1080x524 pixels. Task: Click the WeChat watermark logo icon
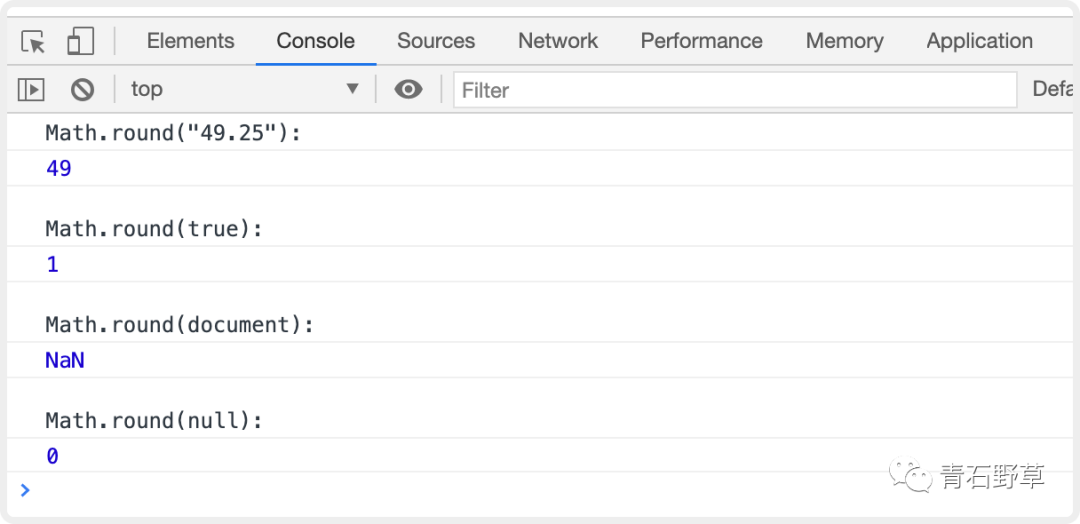tap(911, 477)
